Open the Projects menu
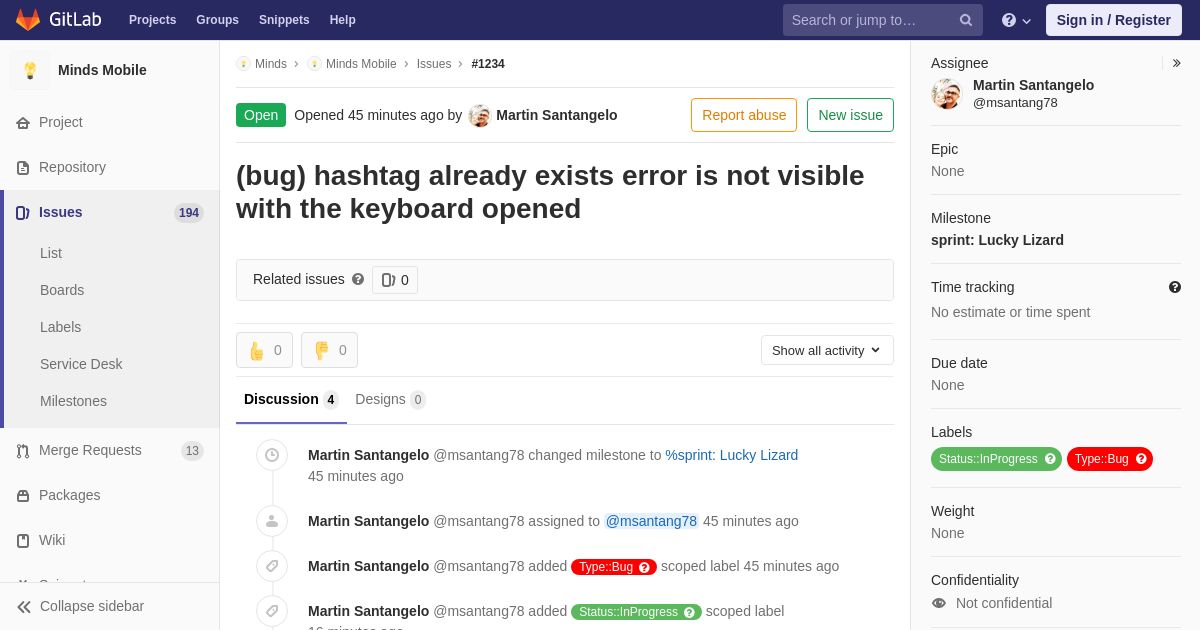This screenshot has height=630, width=1200. tap(153, 20)
